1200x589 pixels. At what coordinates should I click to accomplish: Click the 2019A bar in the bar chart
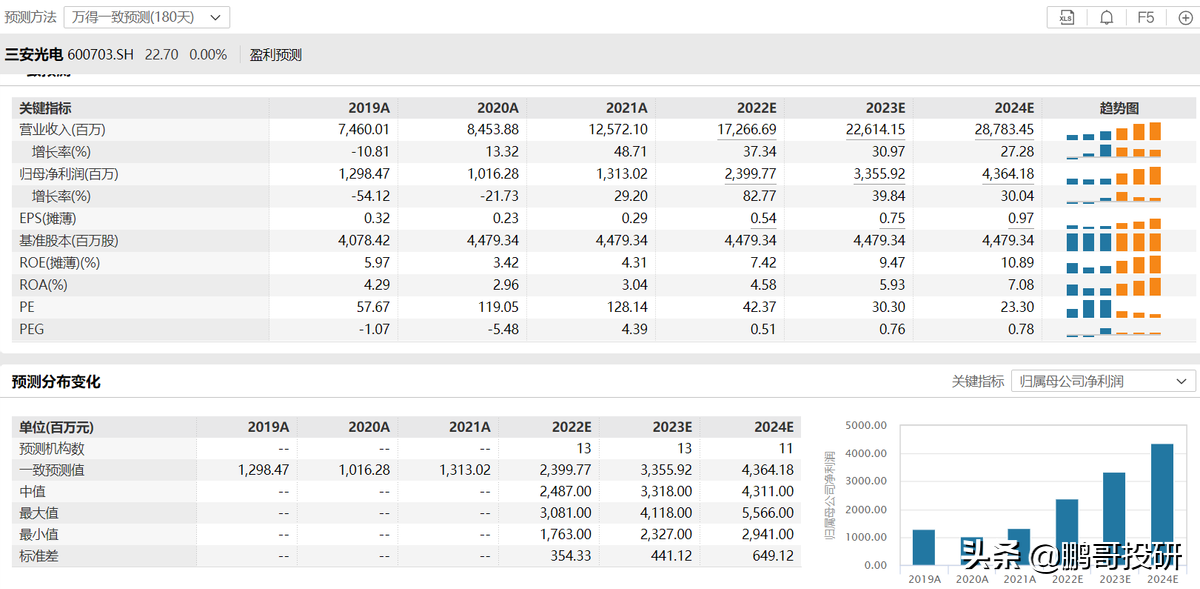coord(924,547)
